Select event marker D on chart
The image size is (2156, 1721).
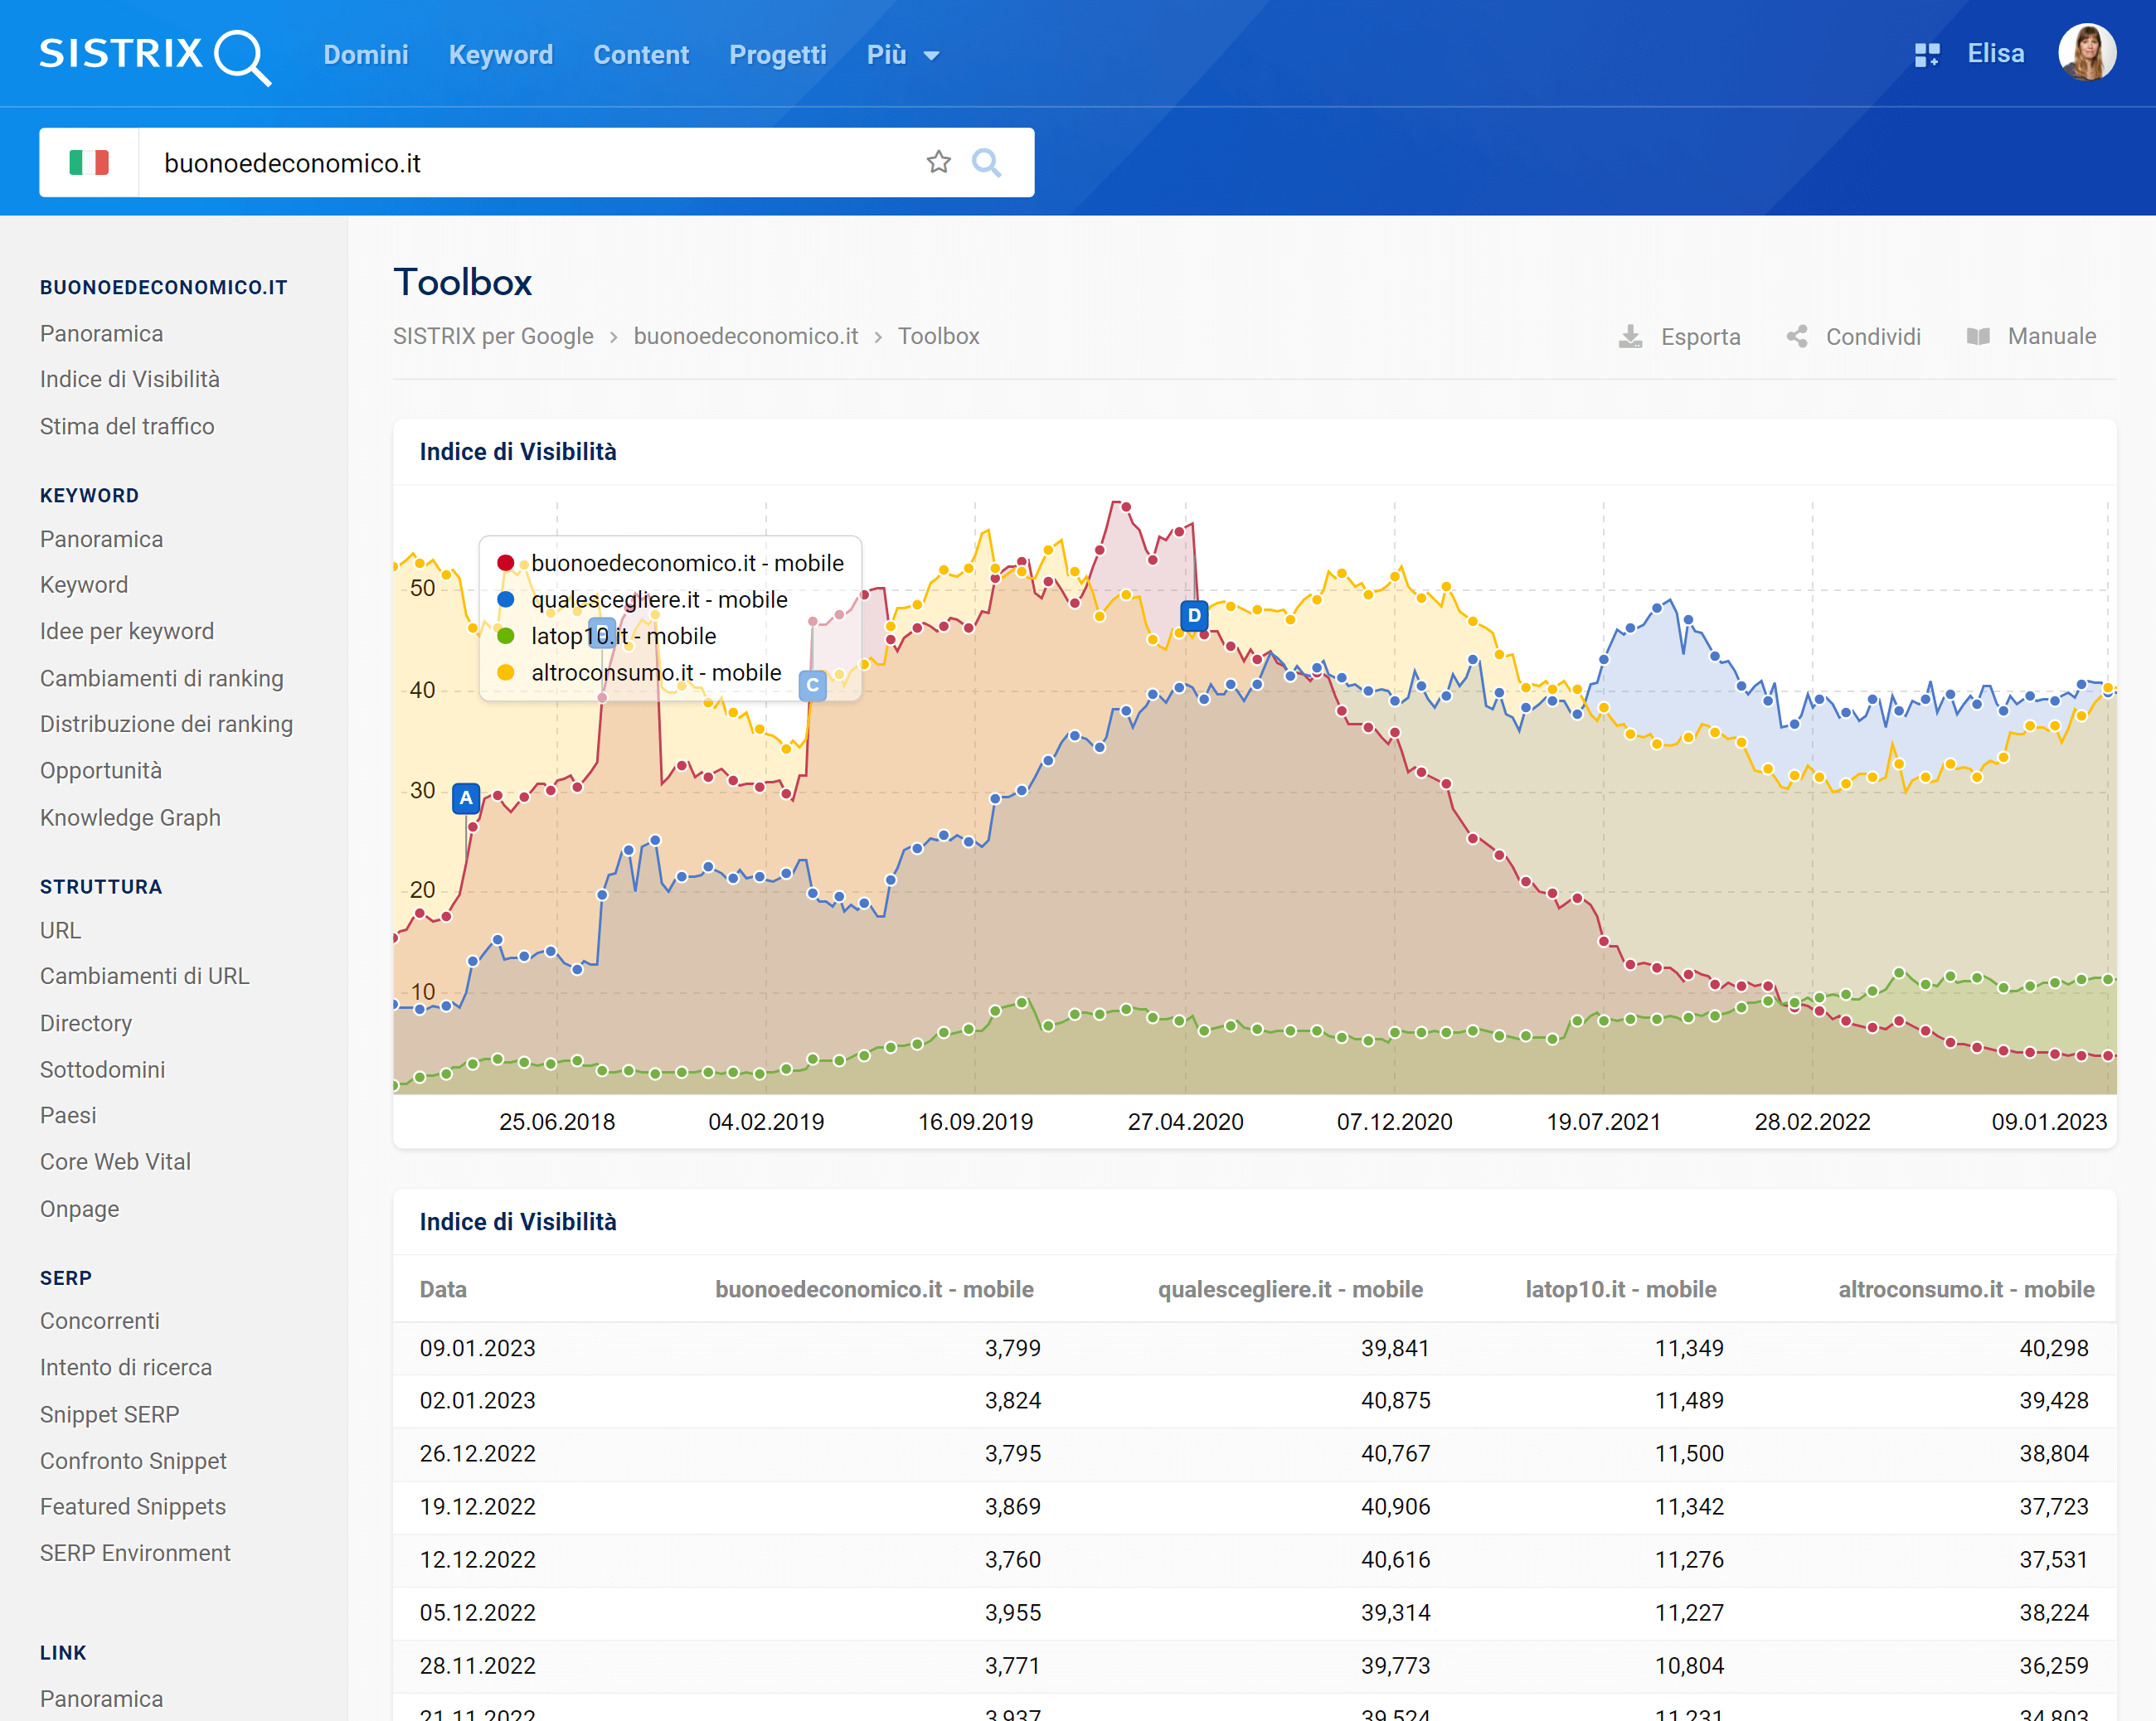point(1193,615)
